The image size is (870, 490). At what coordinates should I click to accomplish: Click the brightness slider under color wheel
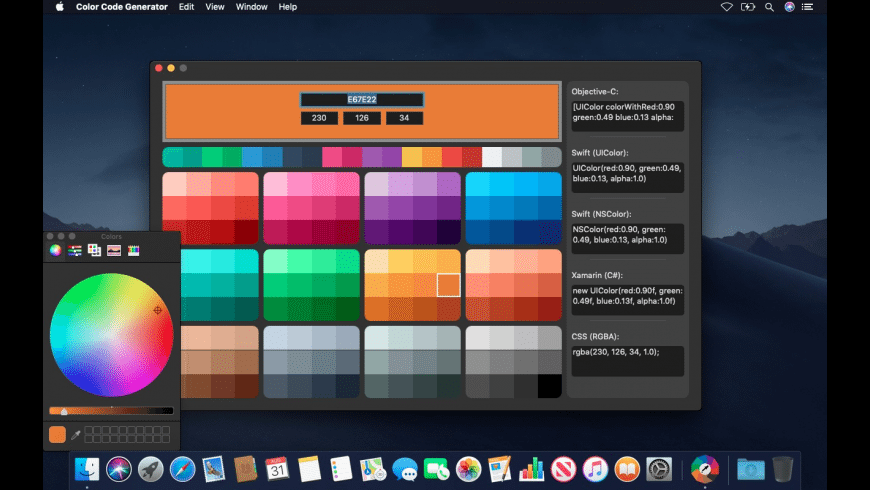click(x=111, y=410)
